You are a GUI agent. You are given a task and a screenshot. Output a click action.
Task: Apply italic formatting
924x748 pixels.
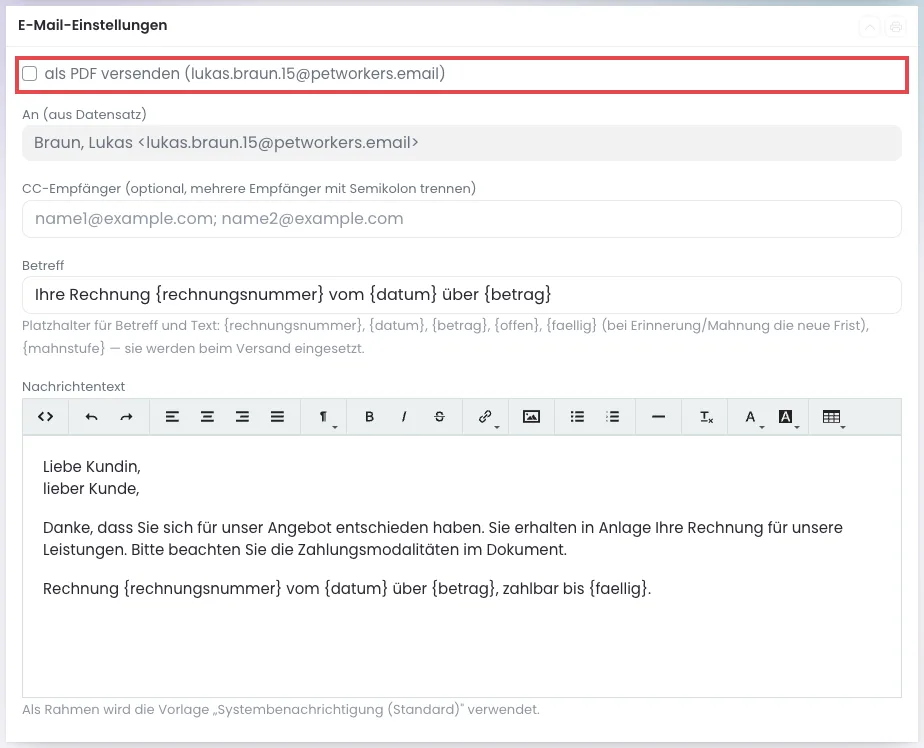coord(404,417)
